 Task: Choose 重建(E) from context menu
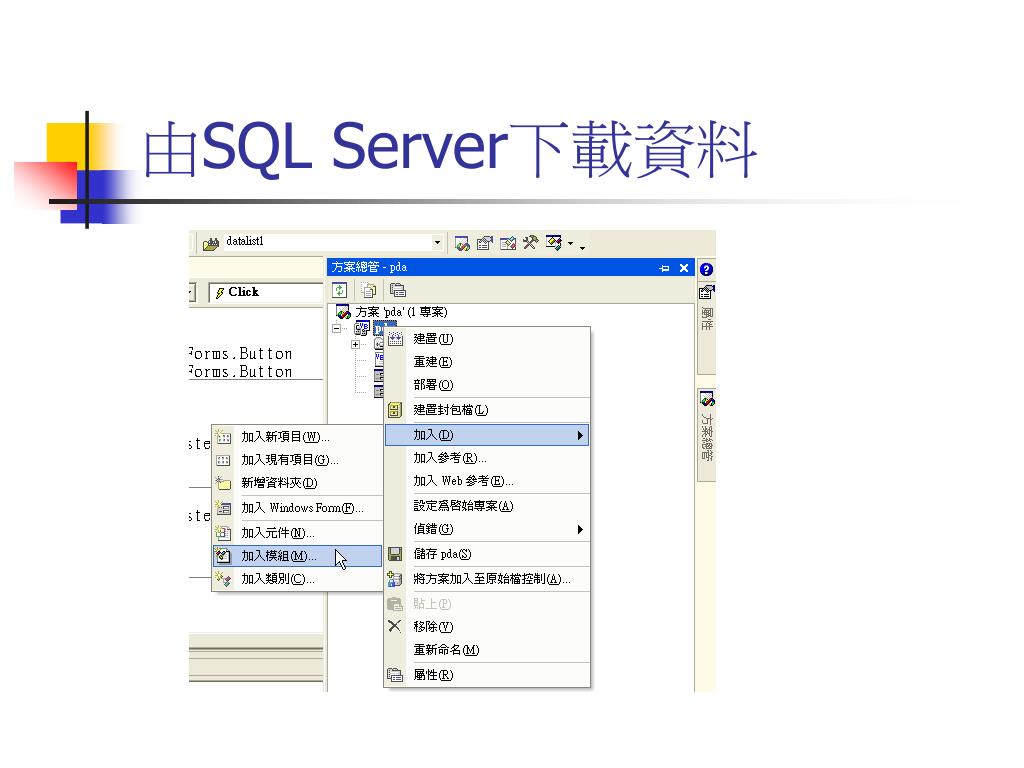487,362
